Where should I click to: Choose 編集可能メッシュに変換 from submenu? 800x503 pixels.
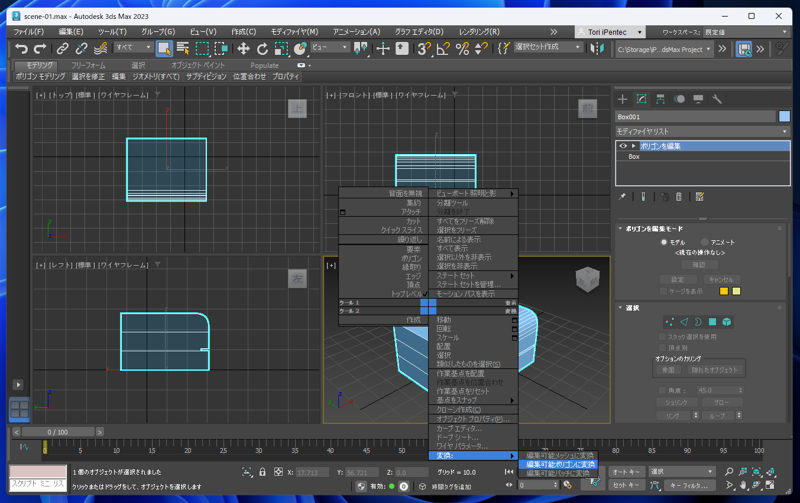(560, 456)
